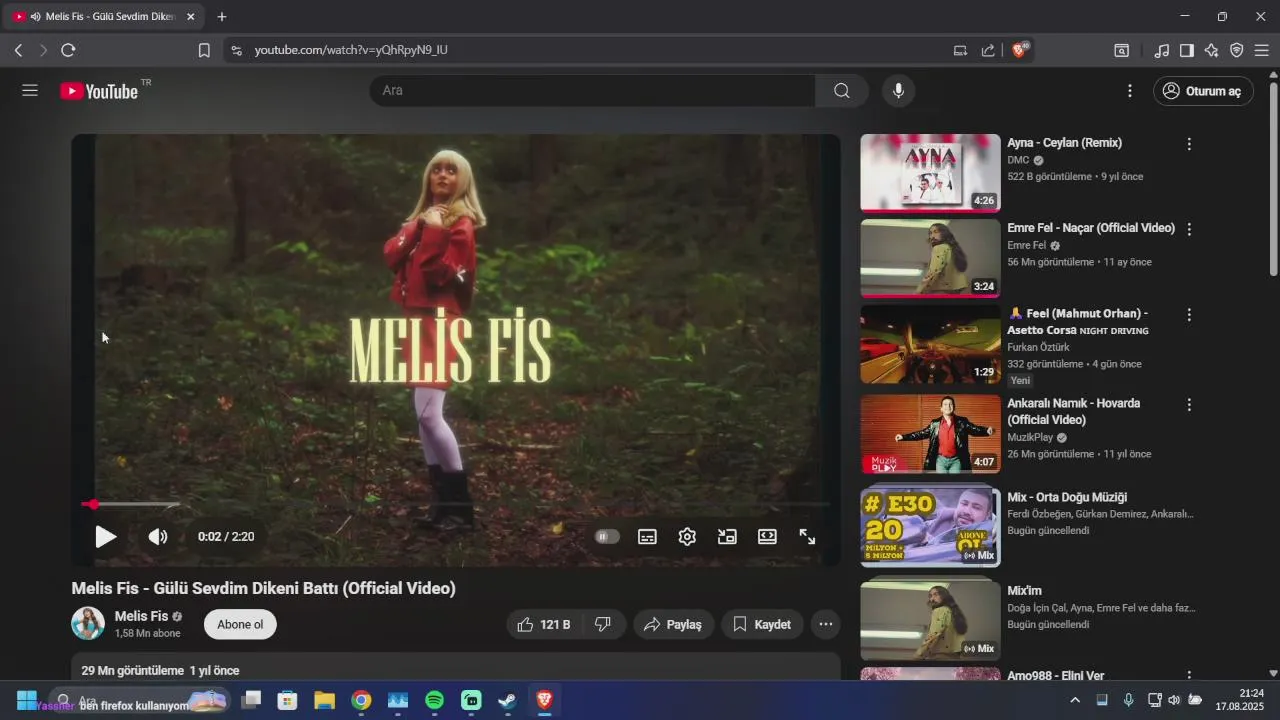Image resolution: width=1280 pixels, height=720 pixels.
Task: Open Ankaralı Namık - Hovarda video title
Action: click(x=1074, y=411)
